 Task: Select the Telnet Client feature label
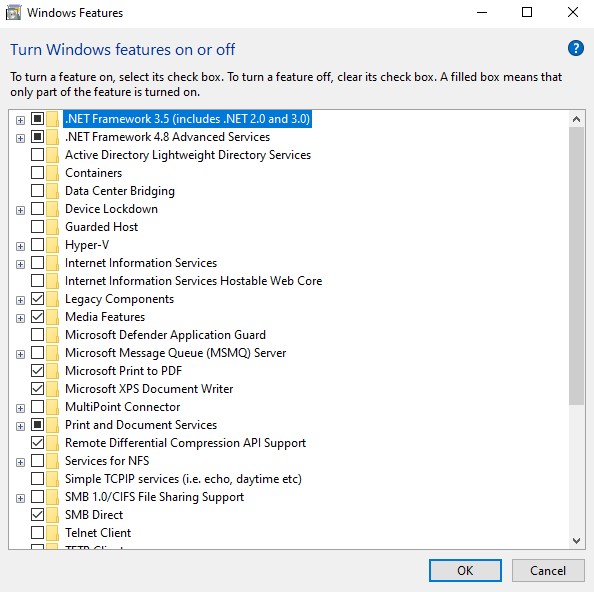(x=98, y=533)
